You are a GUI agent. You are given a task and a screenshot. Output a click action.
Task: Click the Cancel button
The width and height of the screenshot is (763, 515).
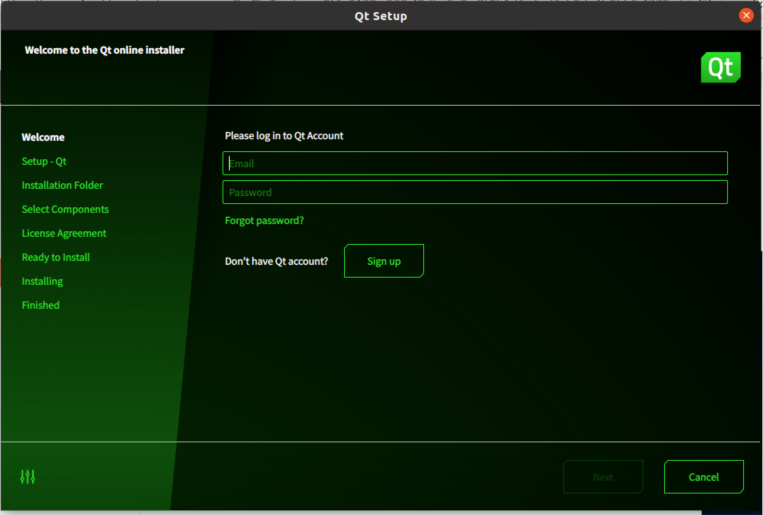click(x=704, y=477)
